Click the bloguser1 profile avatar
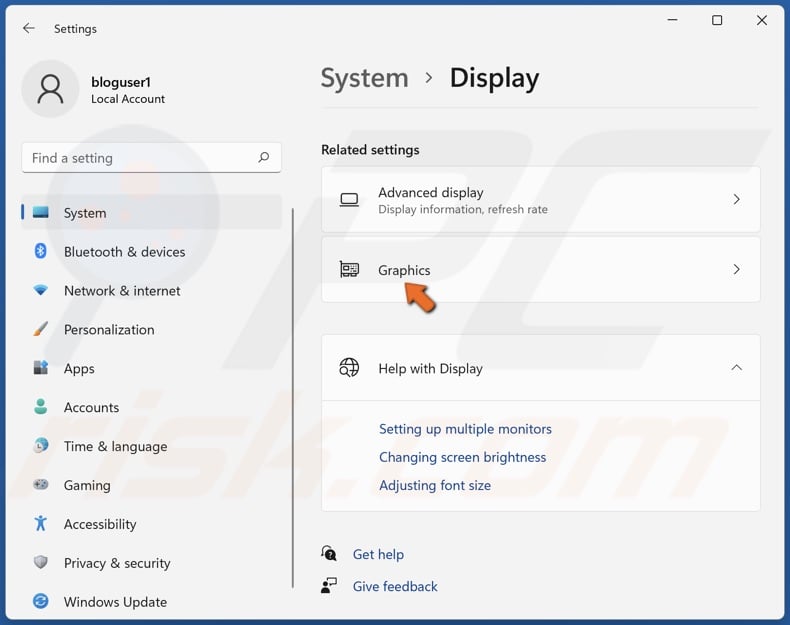 coord(50,89)
